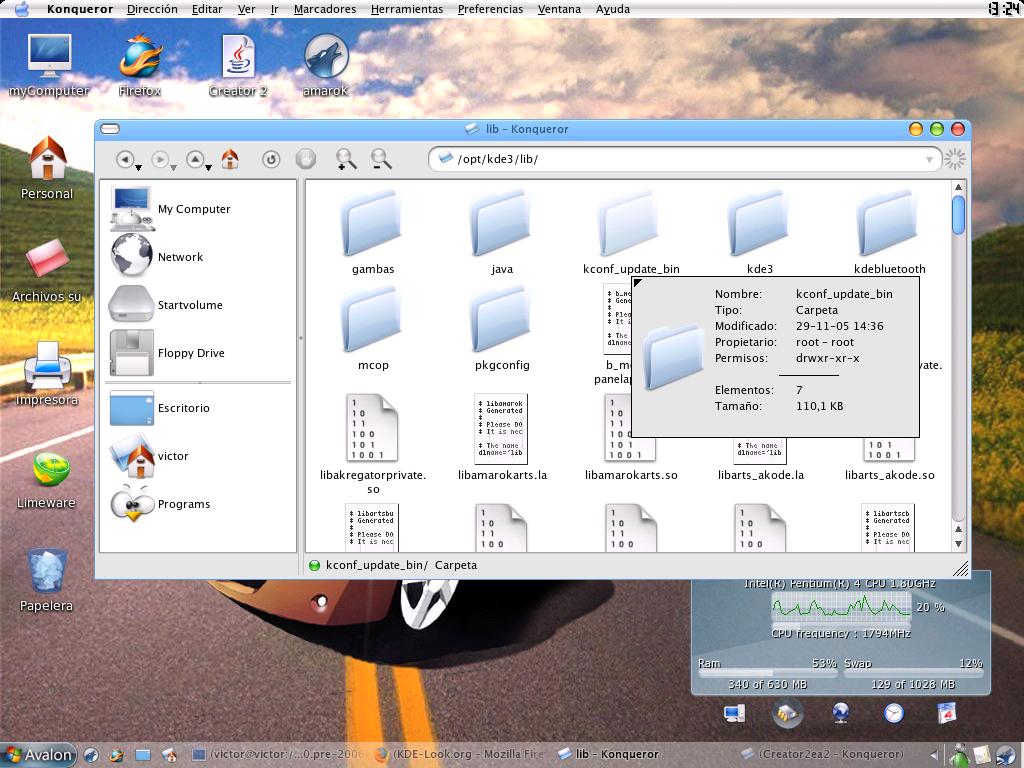Select the kdebluetooth folder
This screenshot has width=1024, height=768.
[x=889, y=232]
